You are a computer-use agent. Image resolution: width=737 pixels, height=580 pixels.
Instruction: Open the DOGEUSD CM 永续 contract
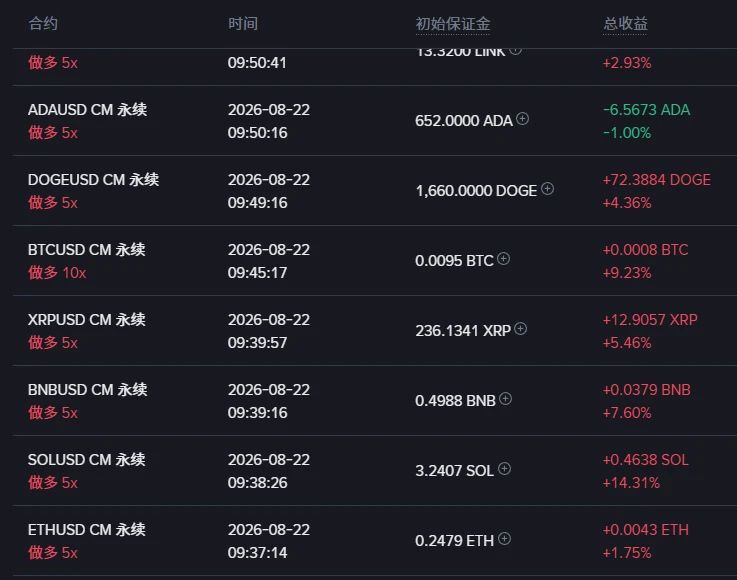click(94, 180)
